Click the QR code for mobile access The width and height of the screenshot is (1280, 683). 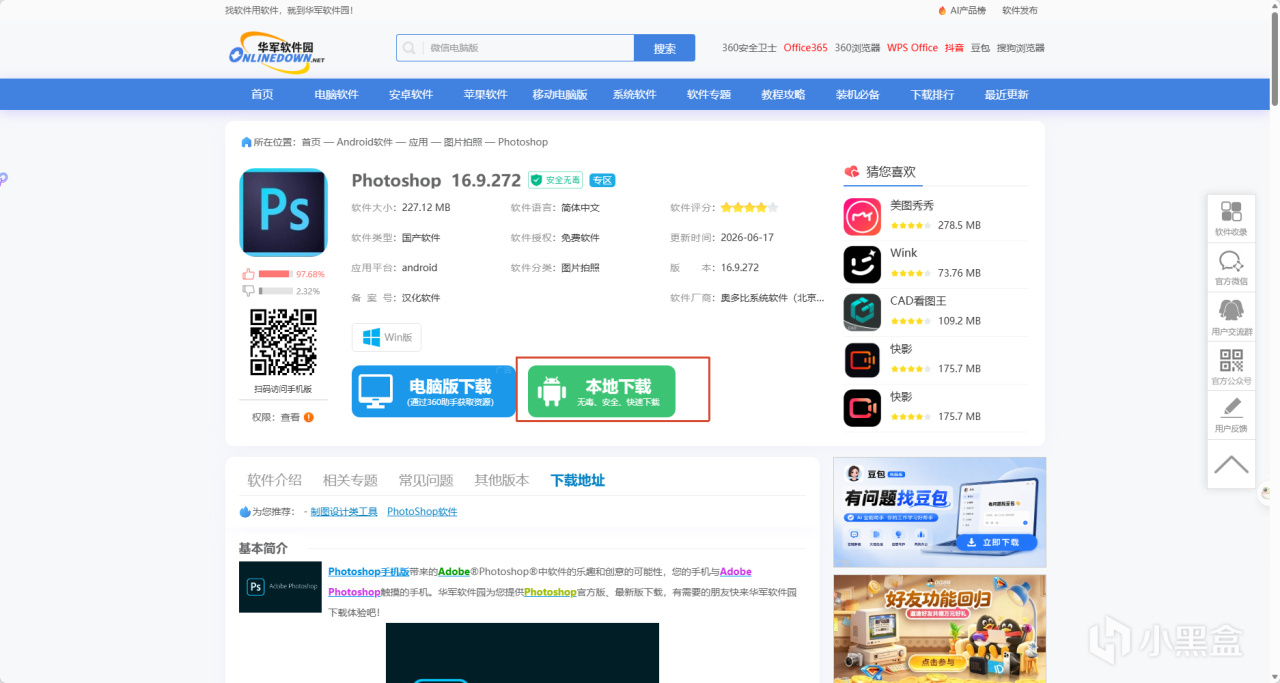283,342
